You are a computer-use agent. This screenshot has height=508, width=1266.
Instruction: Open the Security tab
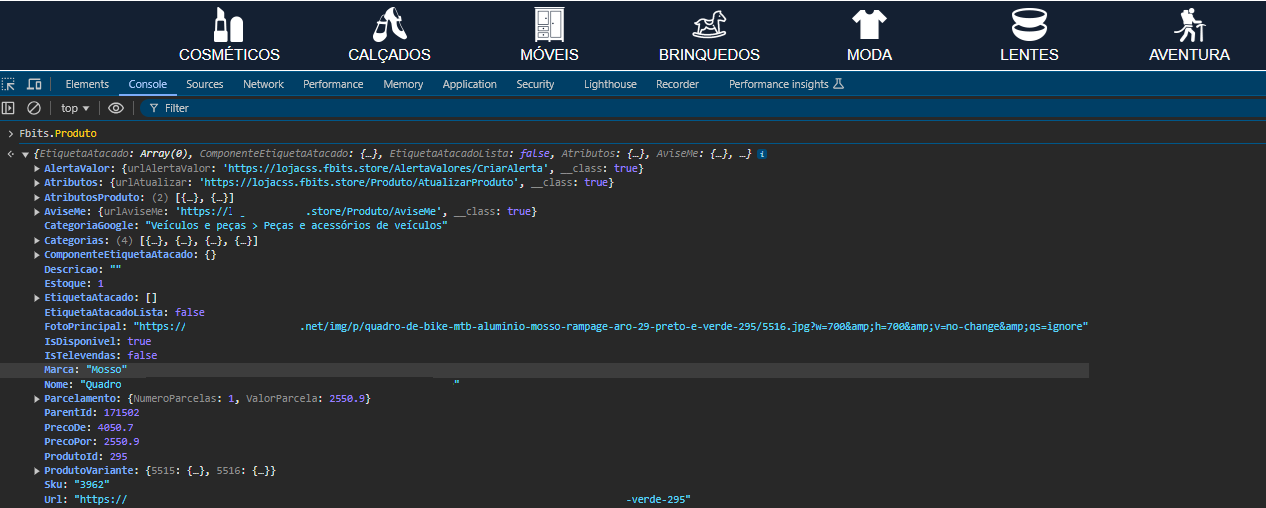535,84
